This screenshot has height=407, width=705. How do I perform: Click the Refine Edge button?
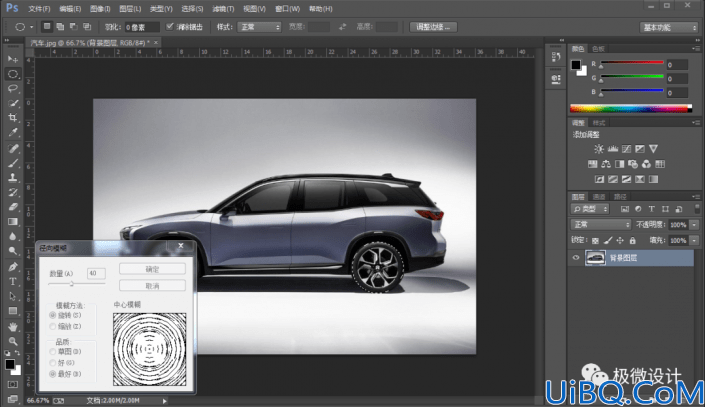[x=433, y=27]
